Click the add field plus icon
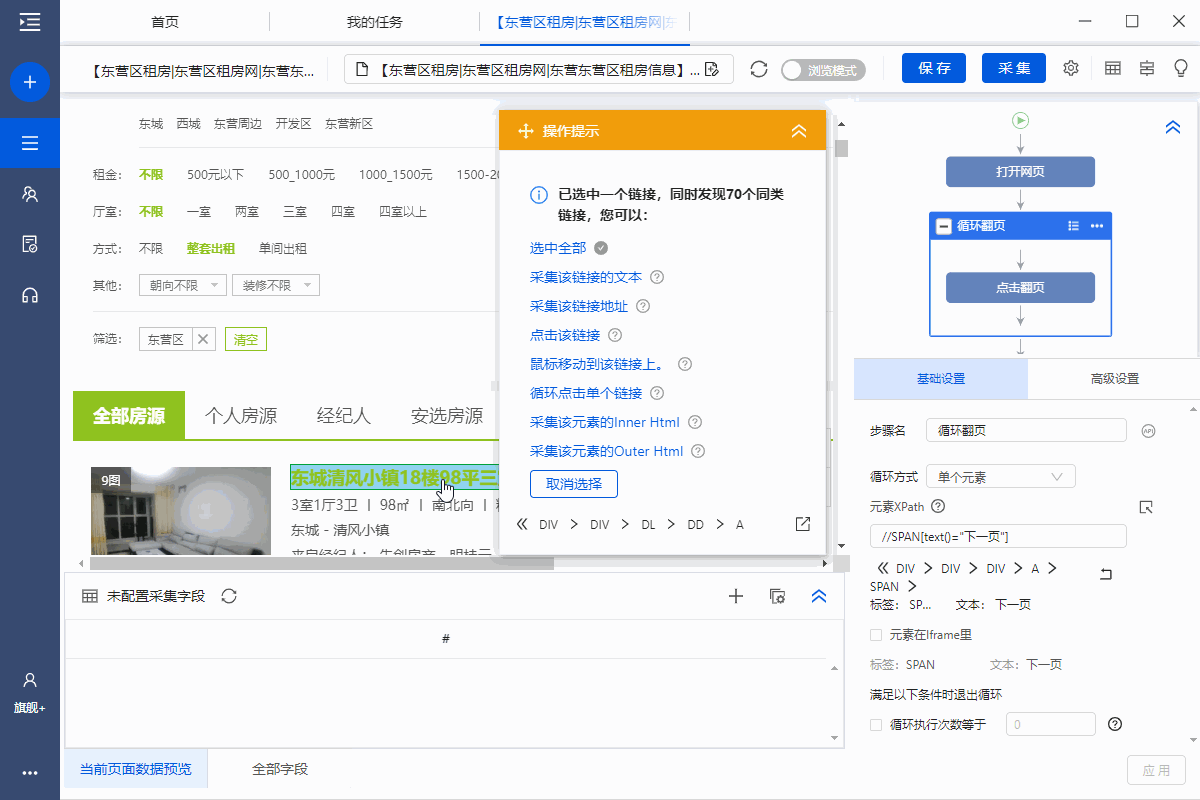Image resolution: width=1200 pixels, height=800 pixels. tap(736, 596)
